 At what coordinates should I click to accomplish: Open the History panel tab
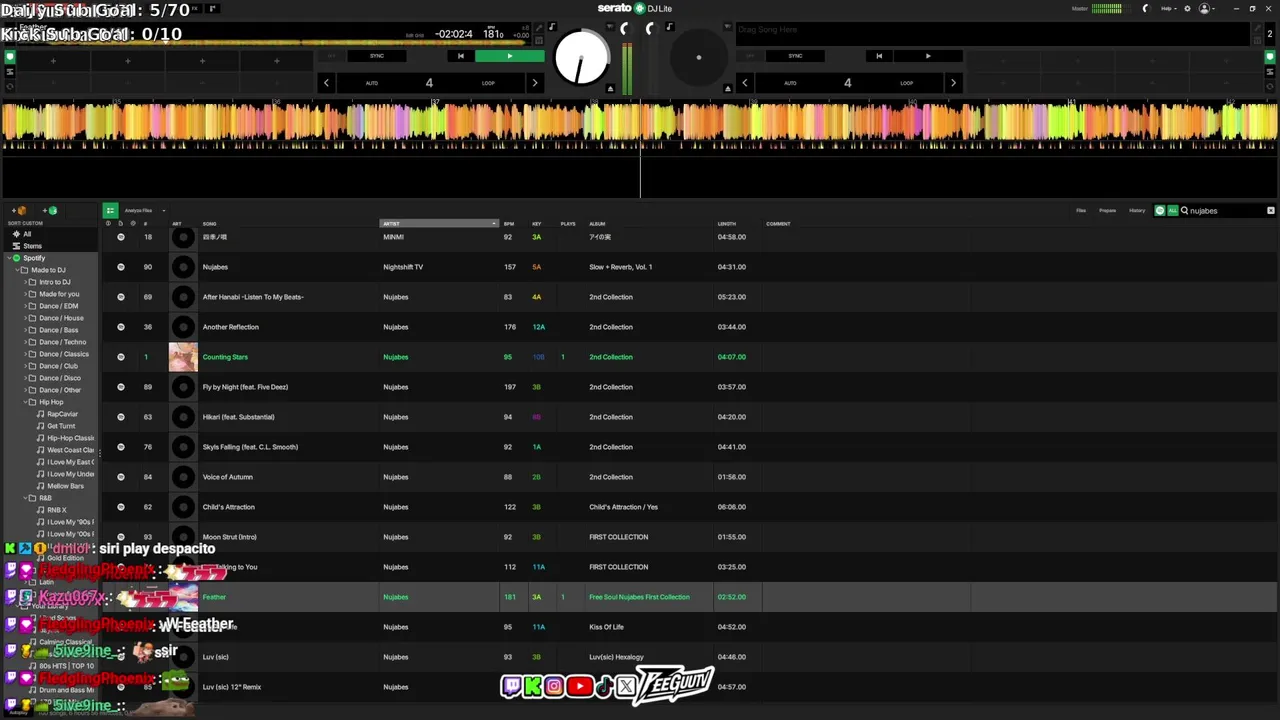(x=1137, y=211)
